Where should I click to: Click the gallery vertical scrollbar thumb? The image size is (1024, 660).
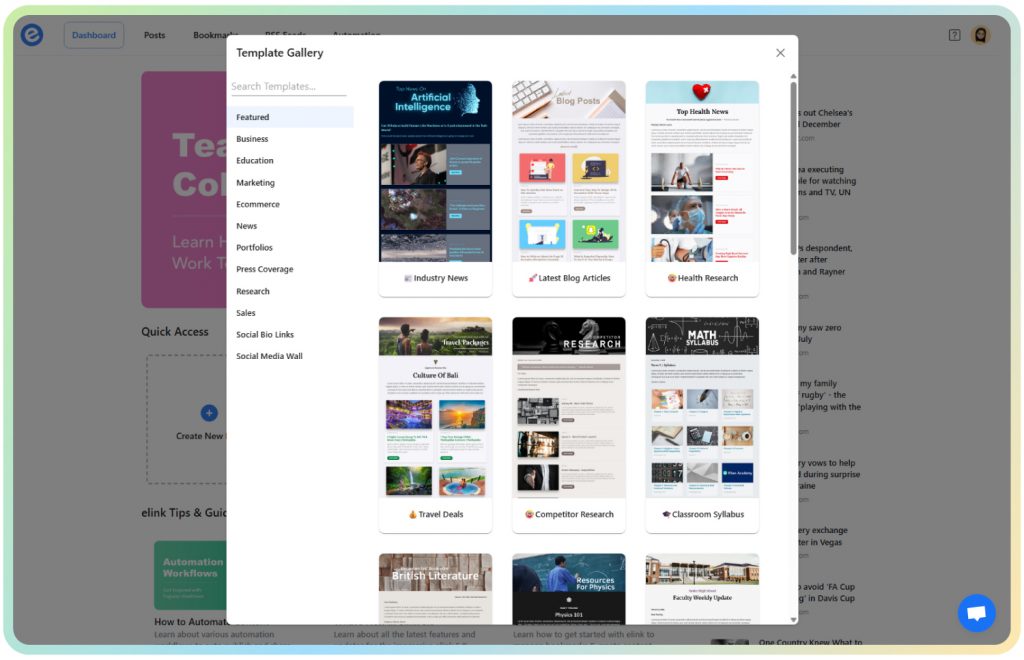pos(793,168)
